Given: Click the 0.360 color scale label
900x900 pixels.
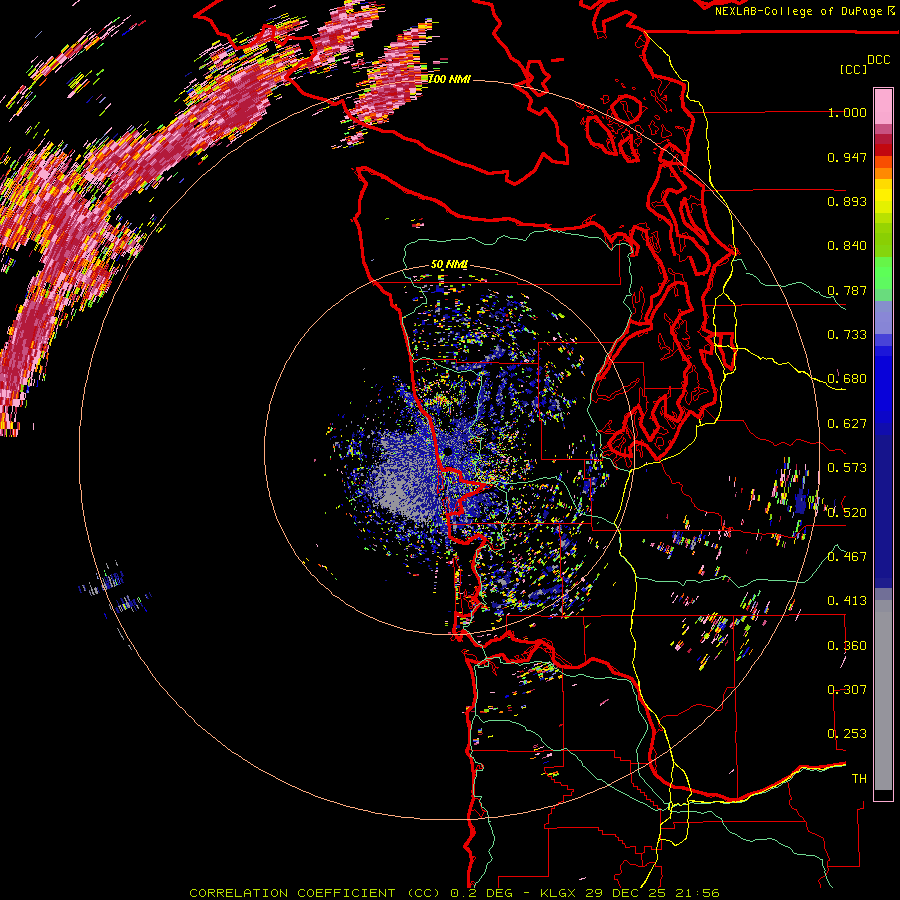Looking at the screenshot, I should (847, 646).
